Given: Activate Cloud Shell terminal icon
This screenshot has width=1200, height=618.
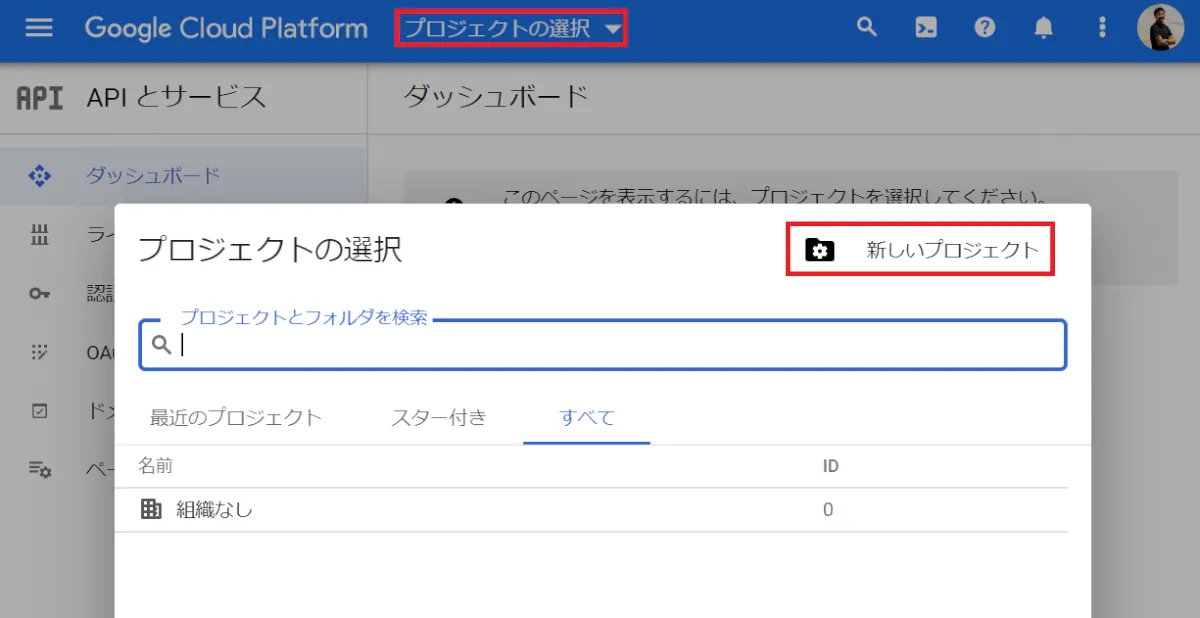Looking at the screenshot, I should (926, 28).
